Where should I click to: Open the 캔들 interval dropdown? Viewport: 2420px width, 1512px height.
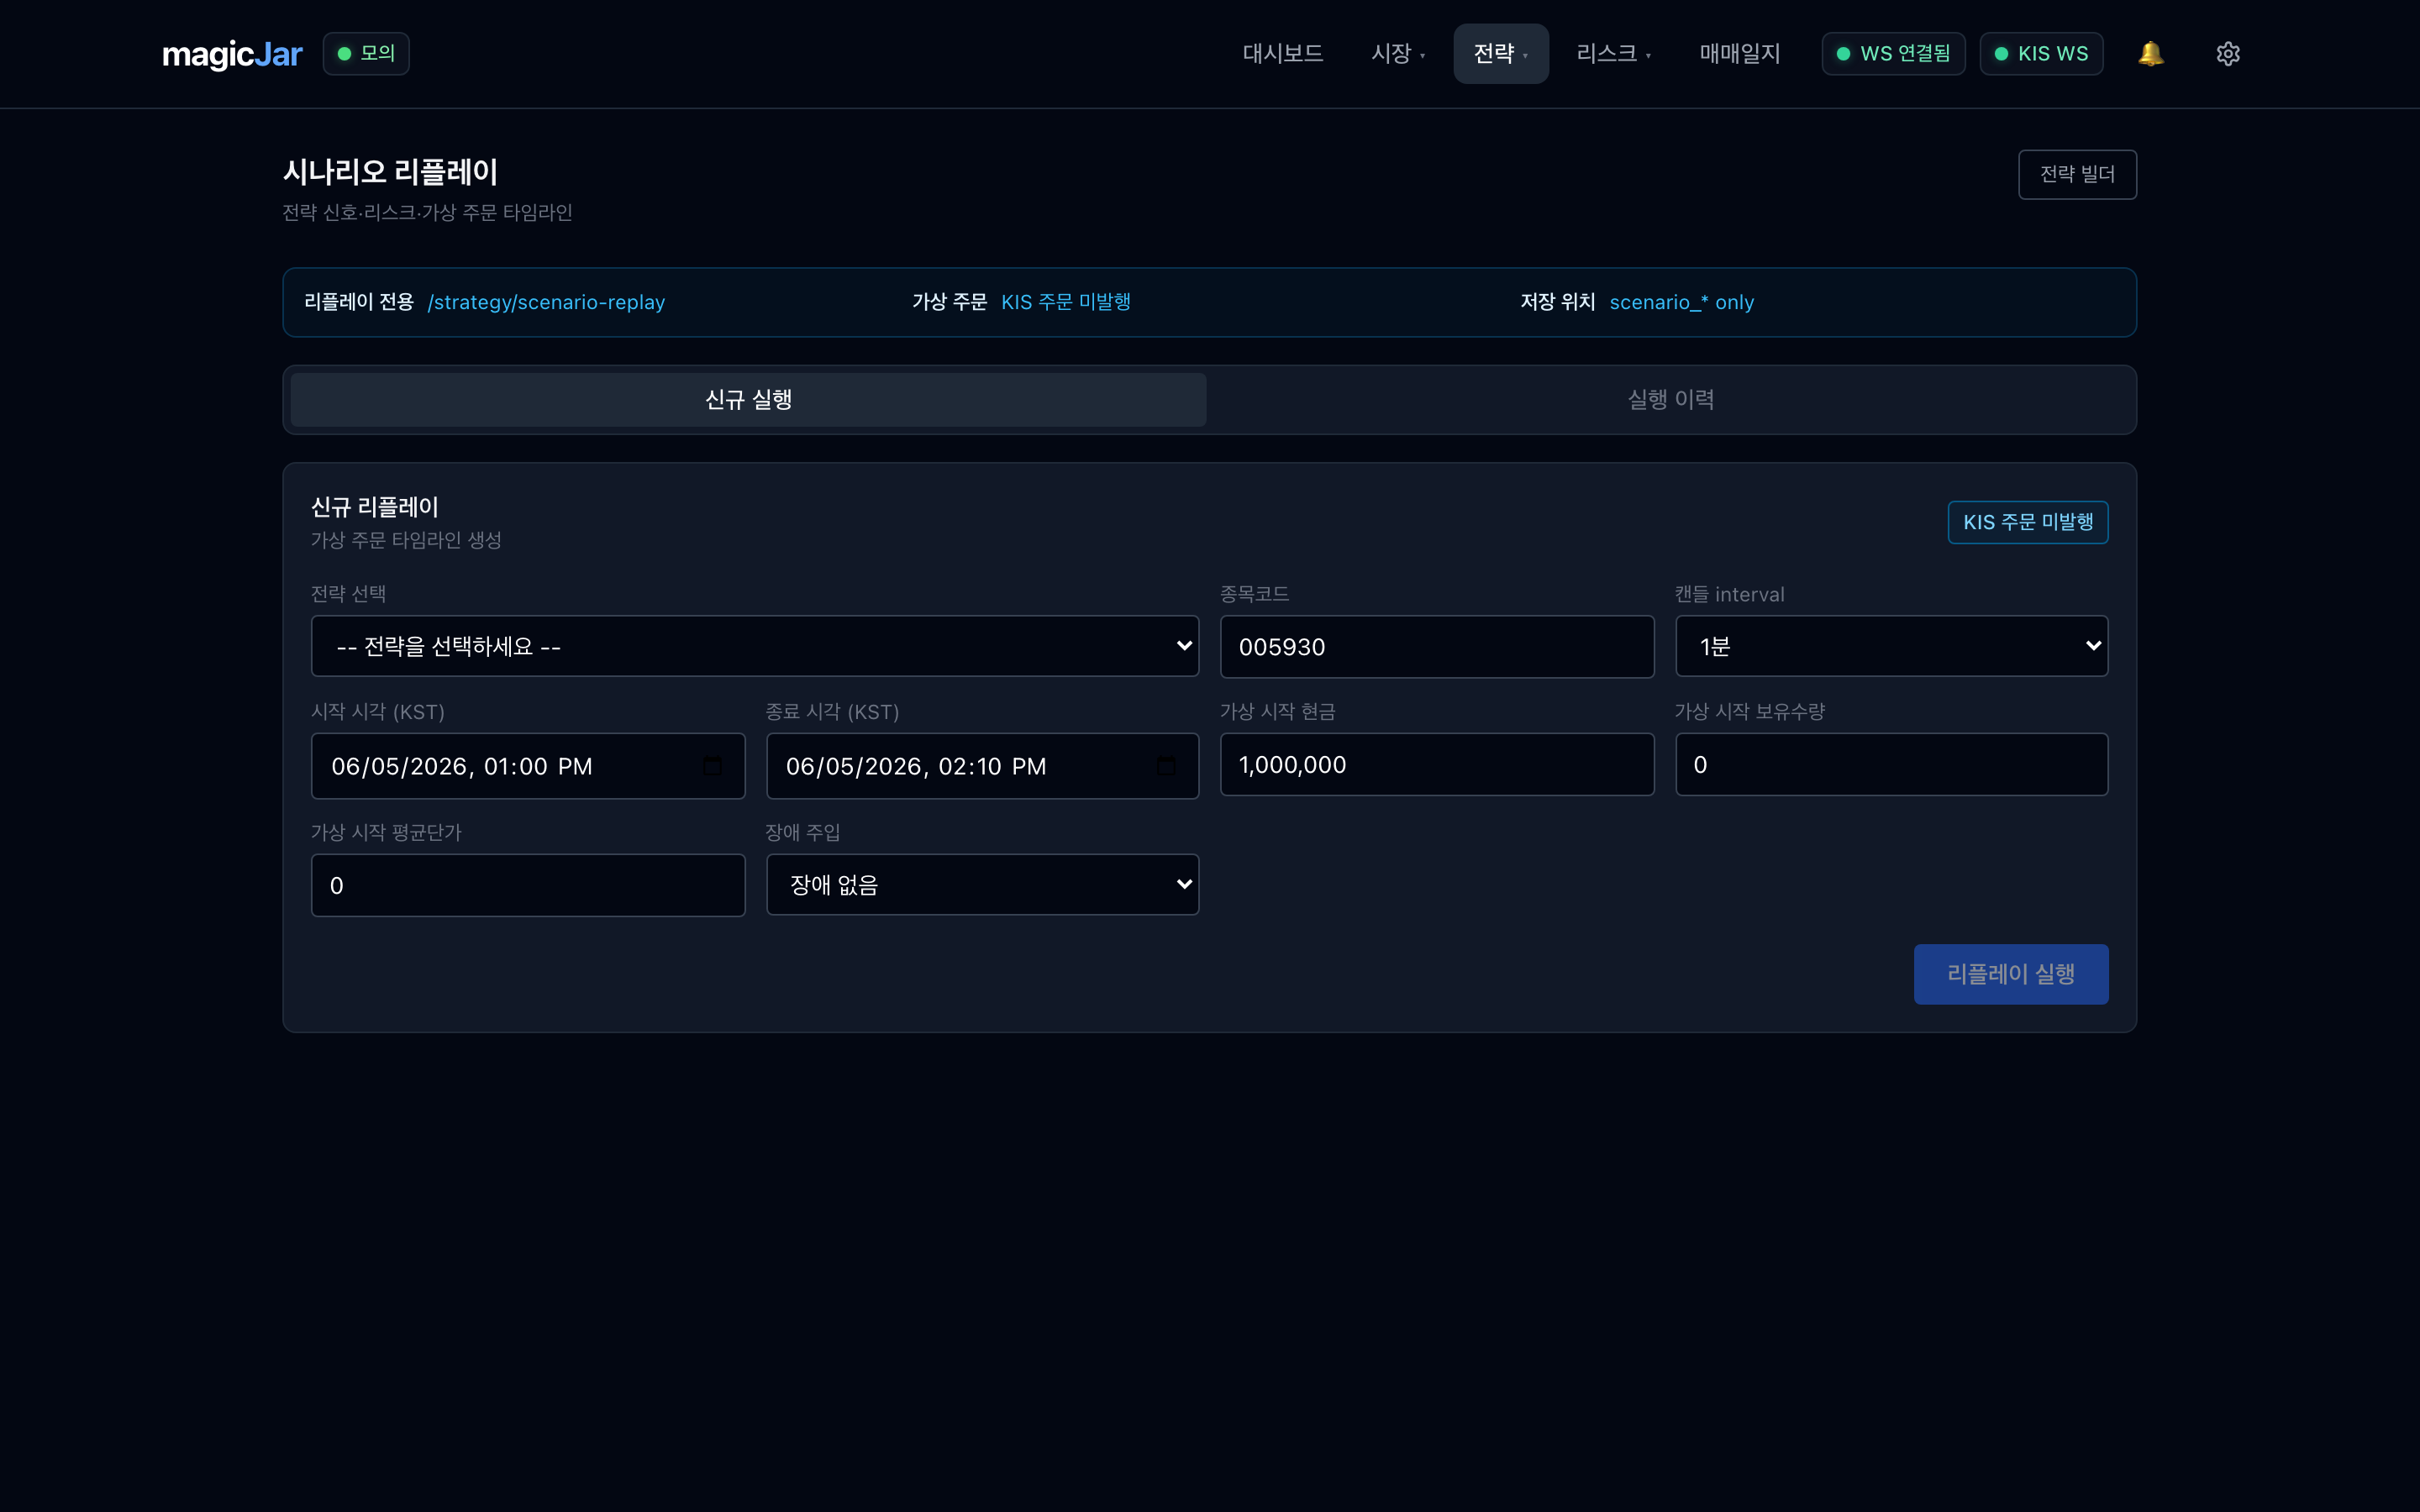[1892, 646]
